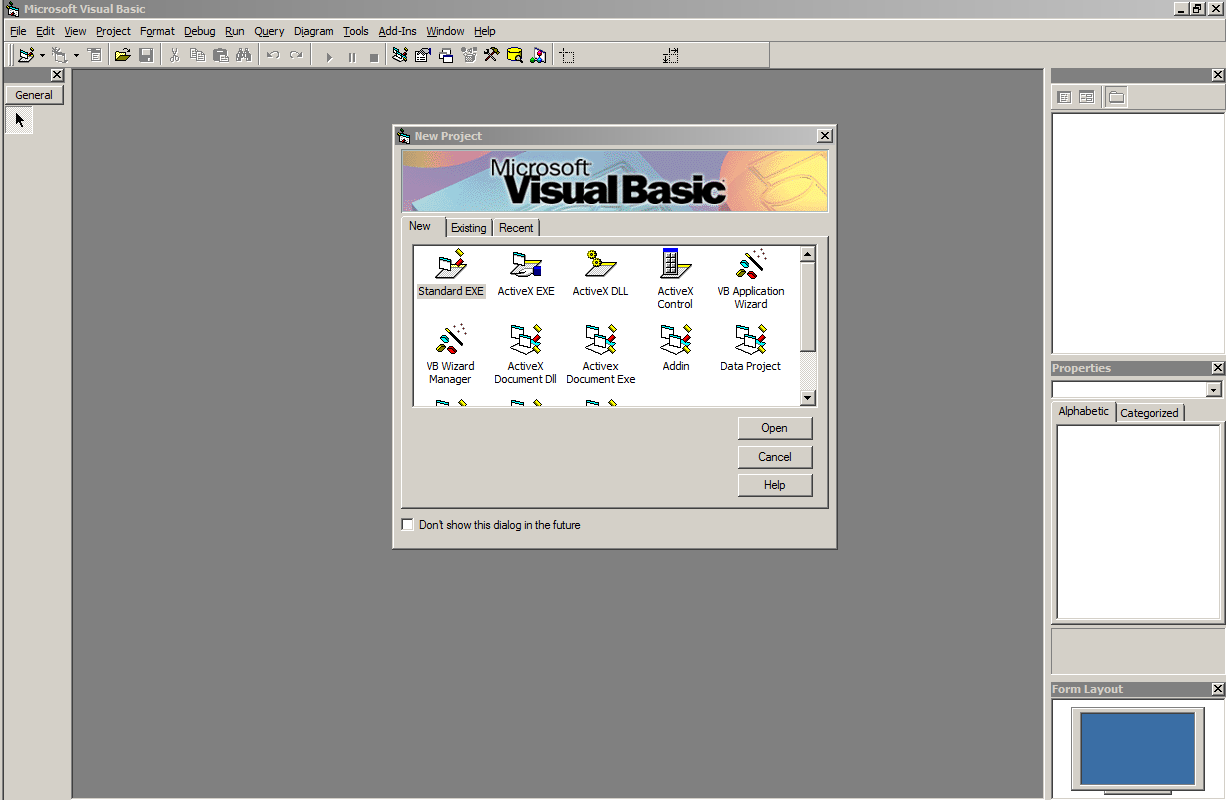Click View Object icon in Project panel

(1086, 97)
